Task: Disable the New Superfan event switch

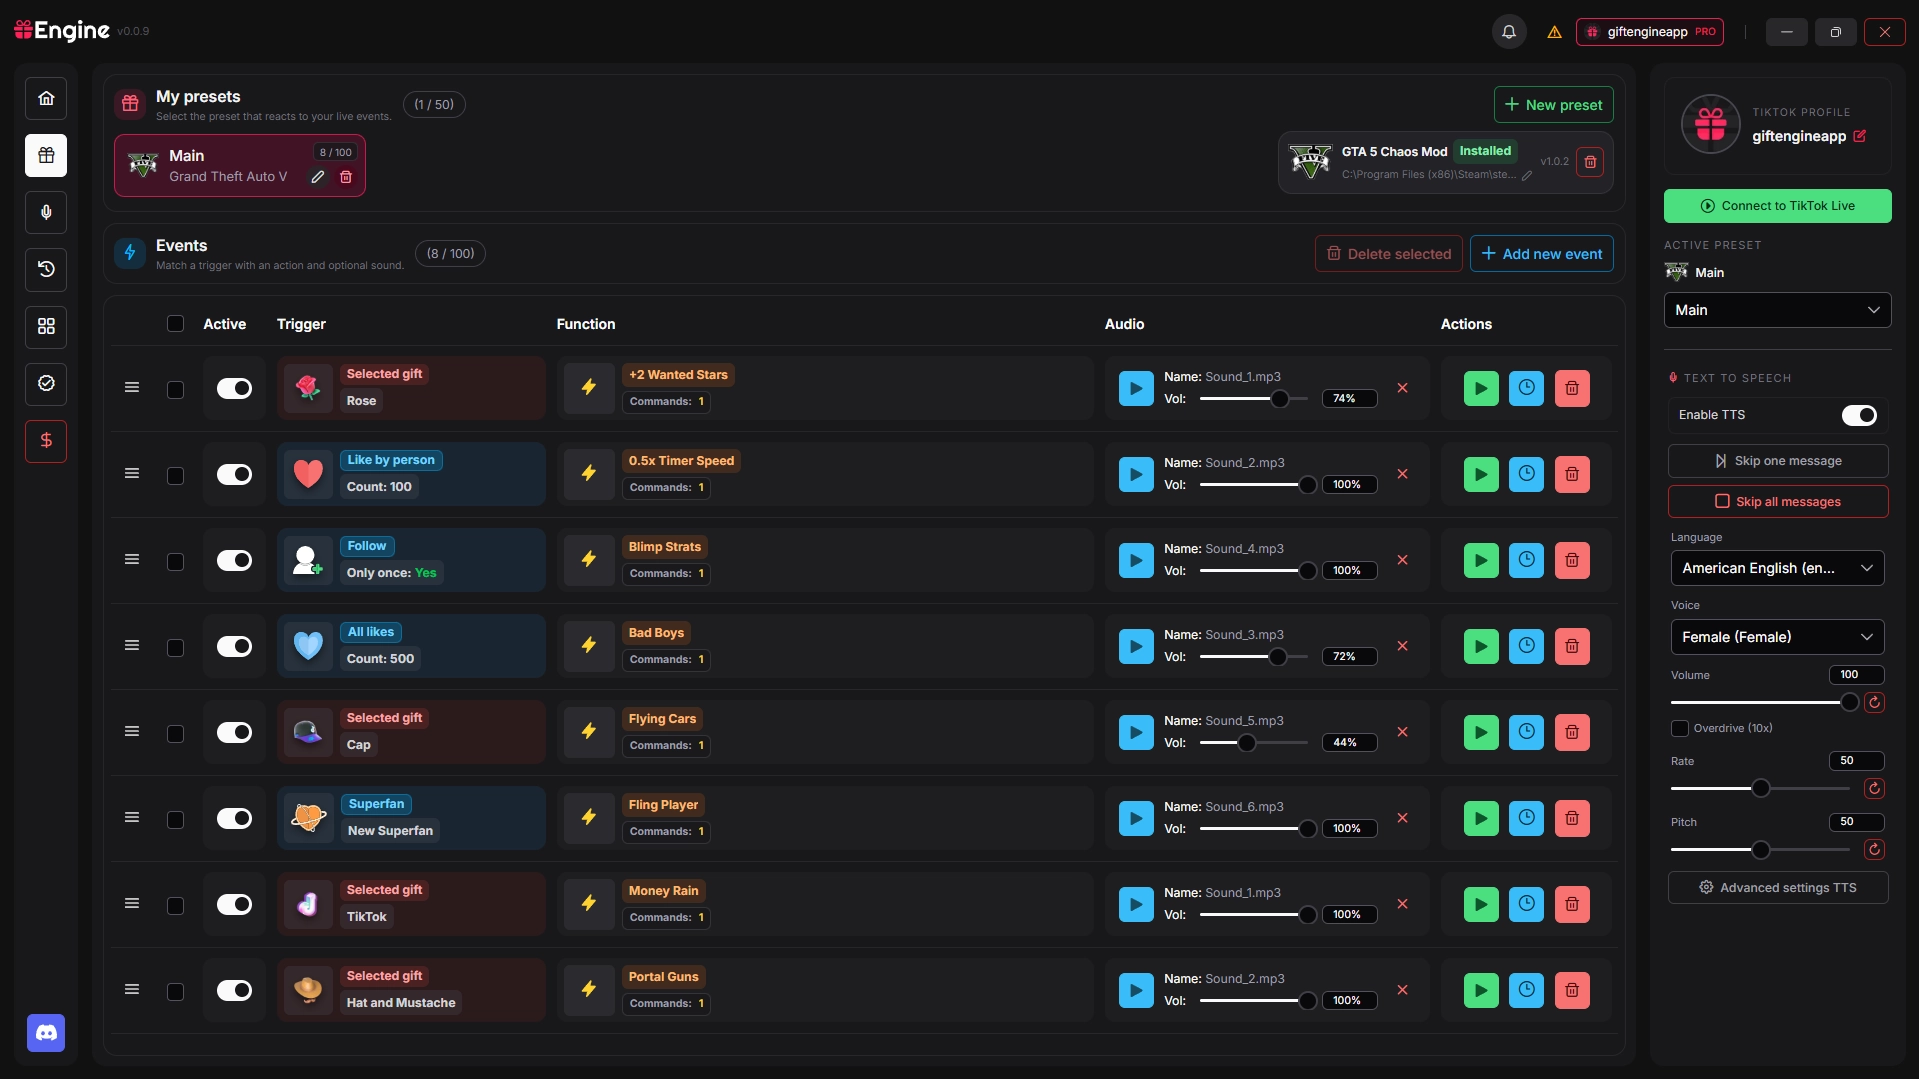Action: 234,818
